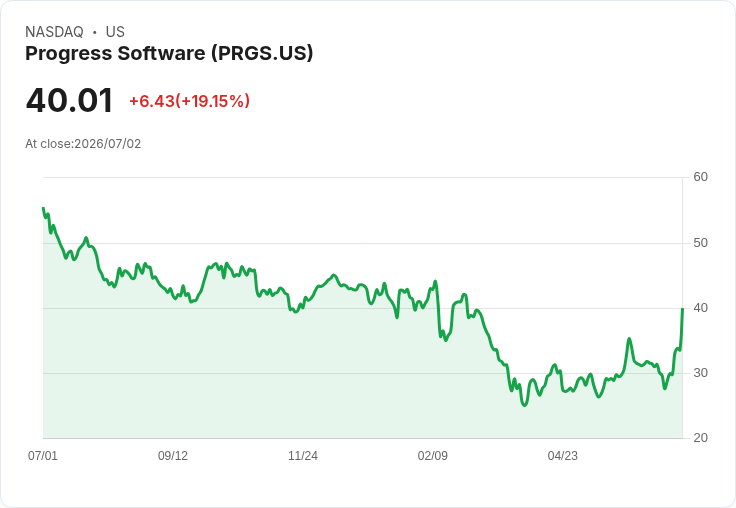Click the 04/23 date axis label
Screen dimensions: 736x508
coord(563,455)
